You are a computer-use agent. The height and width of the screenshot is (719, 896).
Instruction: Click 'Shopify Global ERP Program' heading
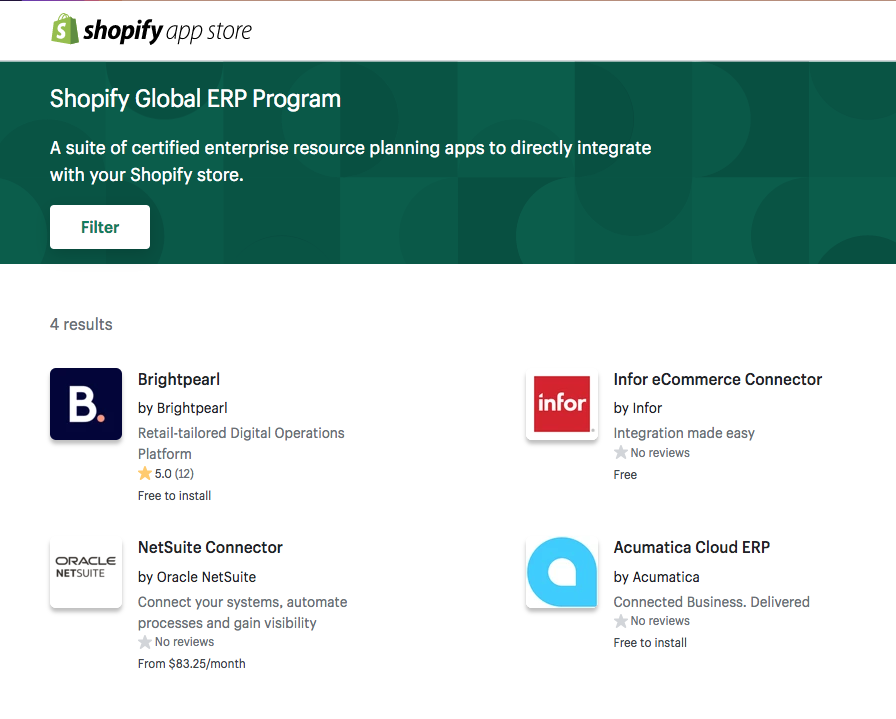pyautogui.click(x=195, y=99)
